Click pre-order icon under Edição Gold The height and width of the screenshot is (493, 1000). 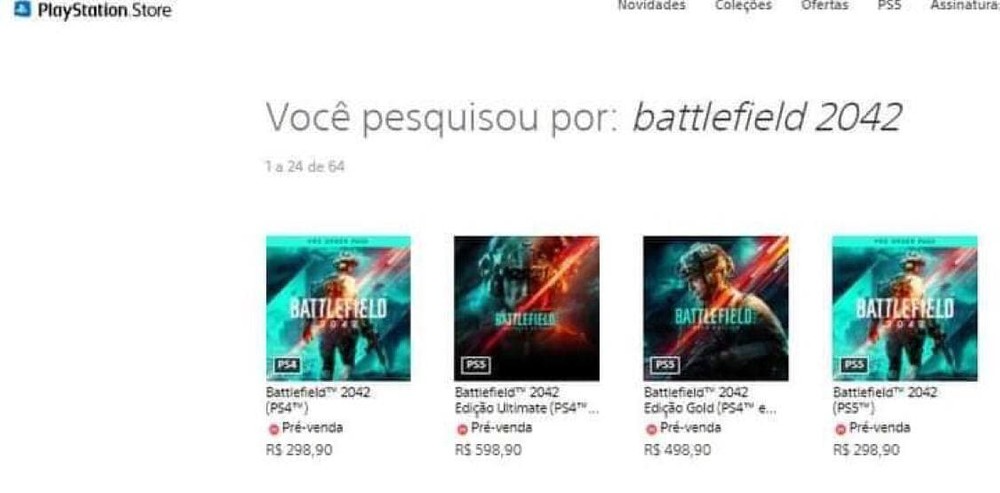coord(651,429)
